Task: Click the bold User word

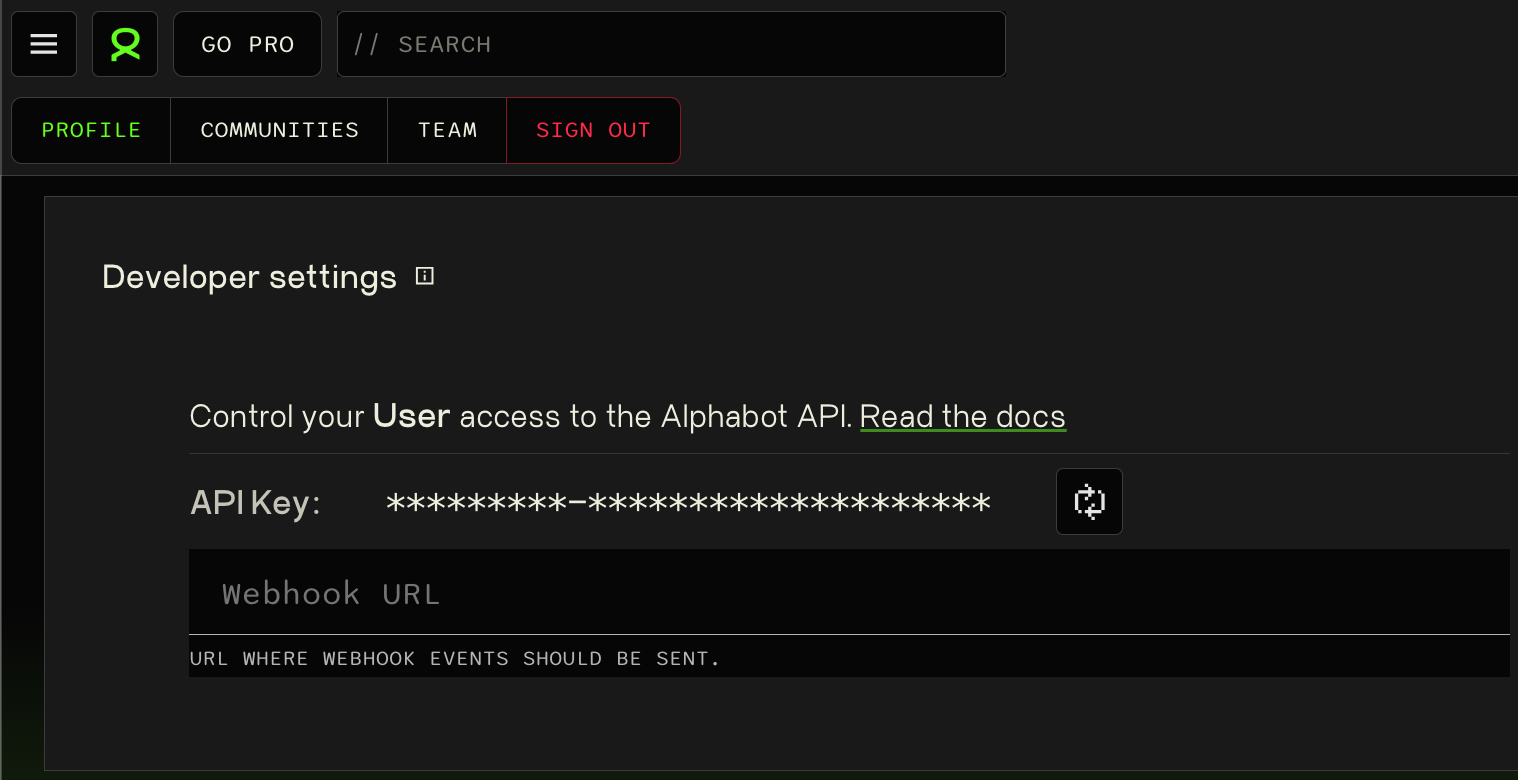Action: (x=412, y=416)
